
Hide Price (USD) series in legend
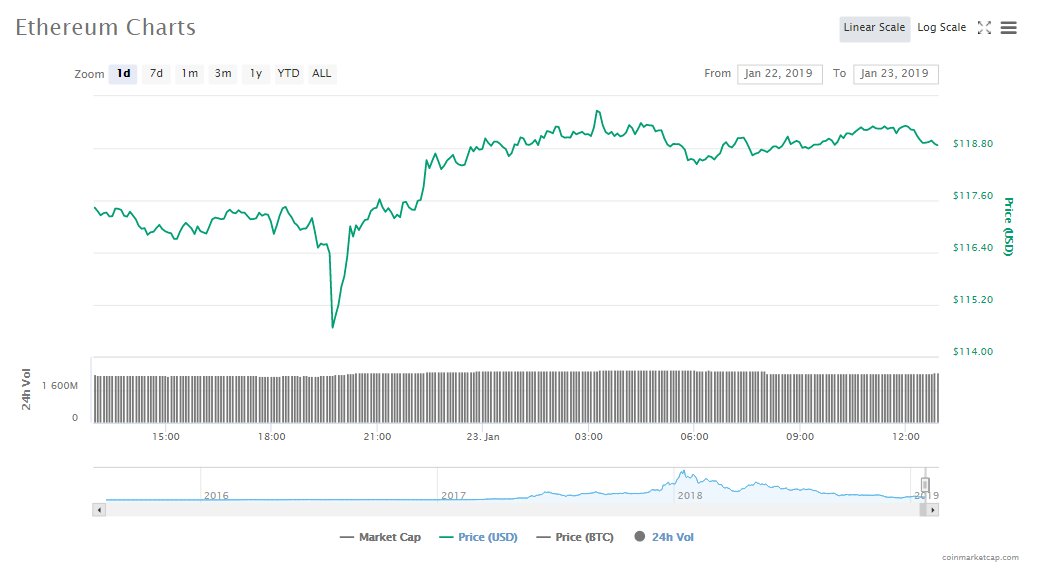pos(478,537)
